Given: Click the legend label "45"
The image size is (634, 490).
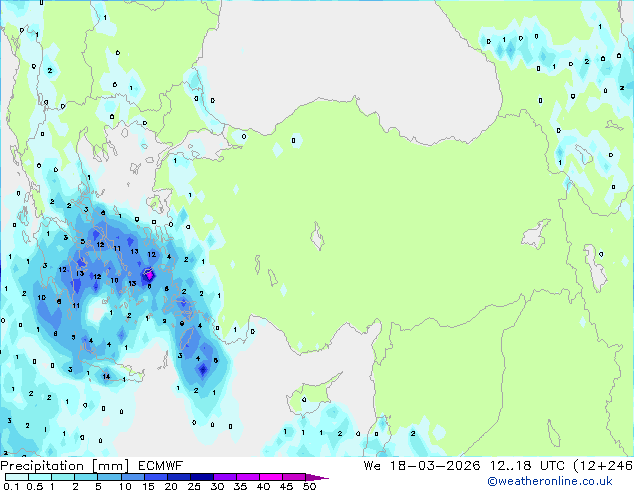Looking at the screenshot, I should [x=286, y=486].
